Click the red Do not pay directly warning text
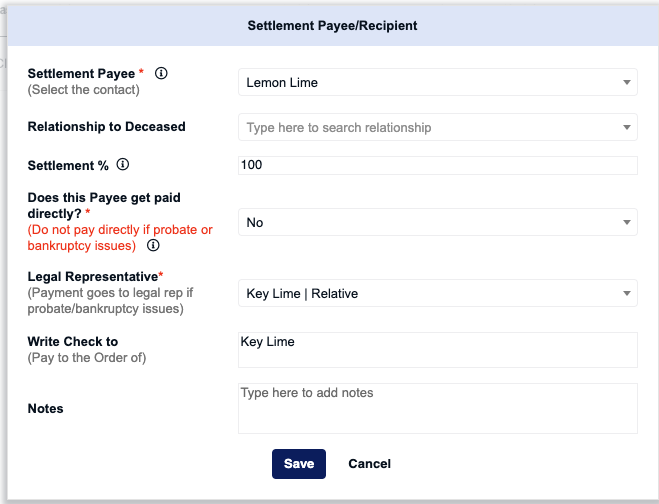659x504 pixels. (x=120, y=237)
